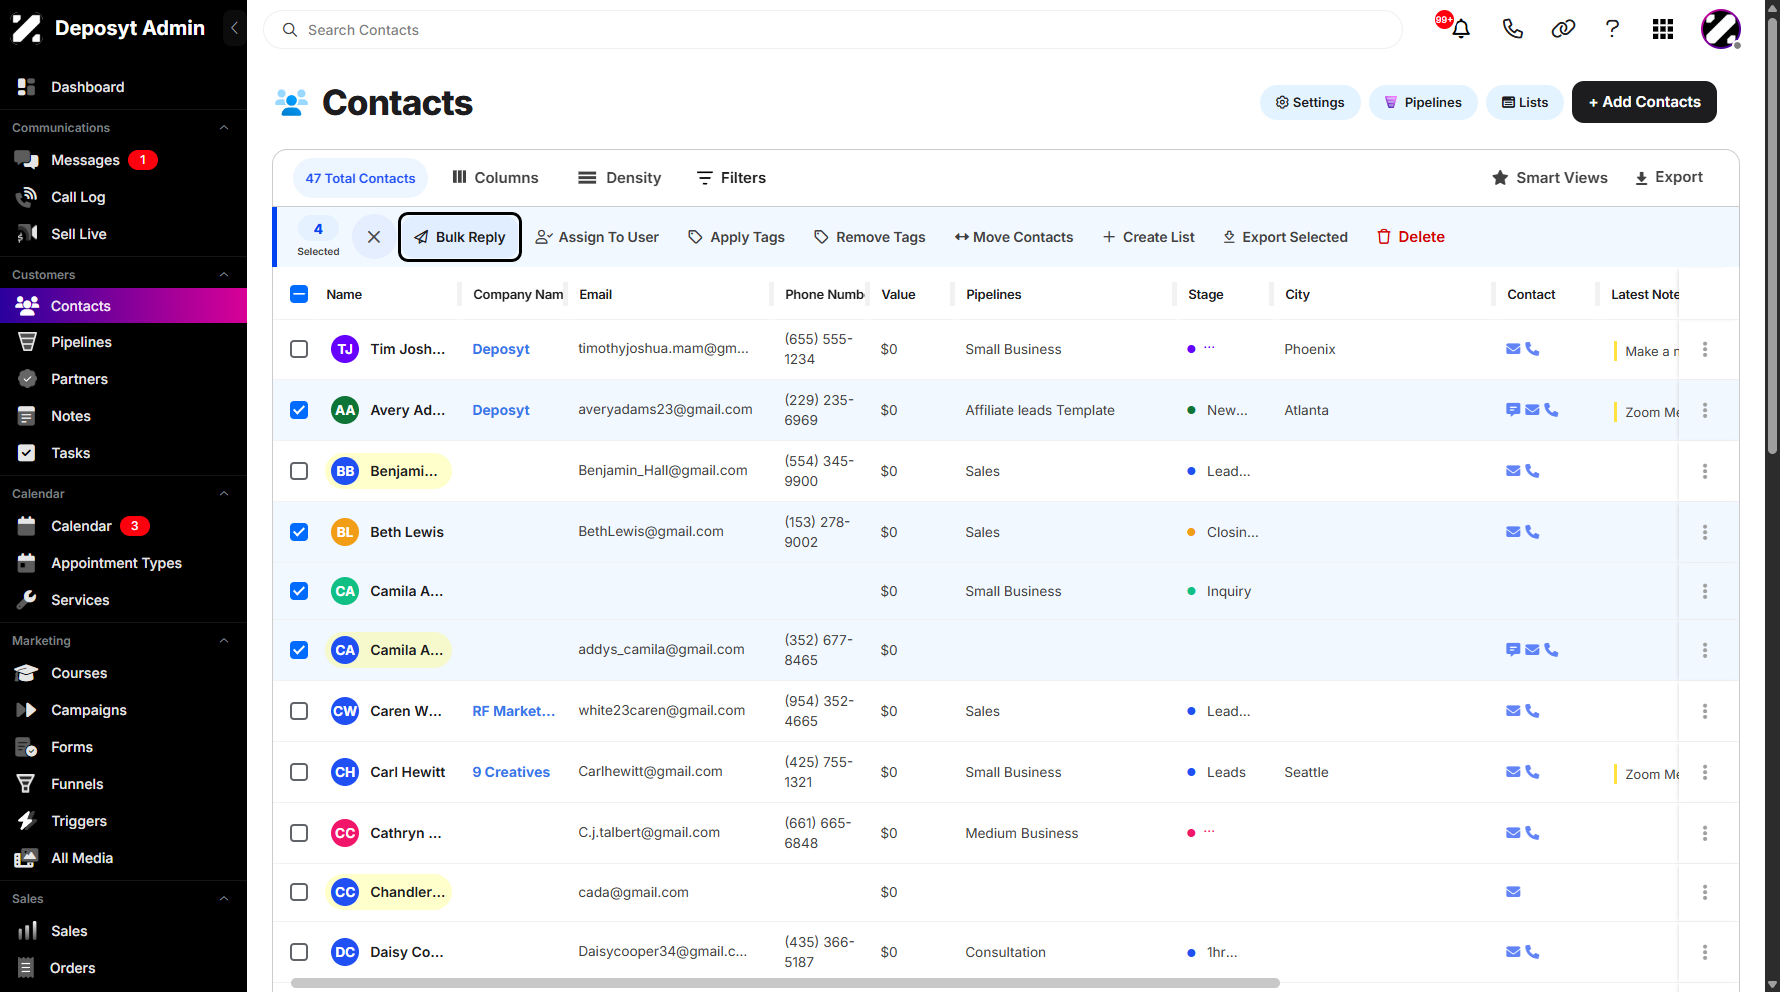Open the Smart Views dropdown
The height and width of the screenshot is (992, 1780).
click(1549, 178)
